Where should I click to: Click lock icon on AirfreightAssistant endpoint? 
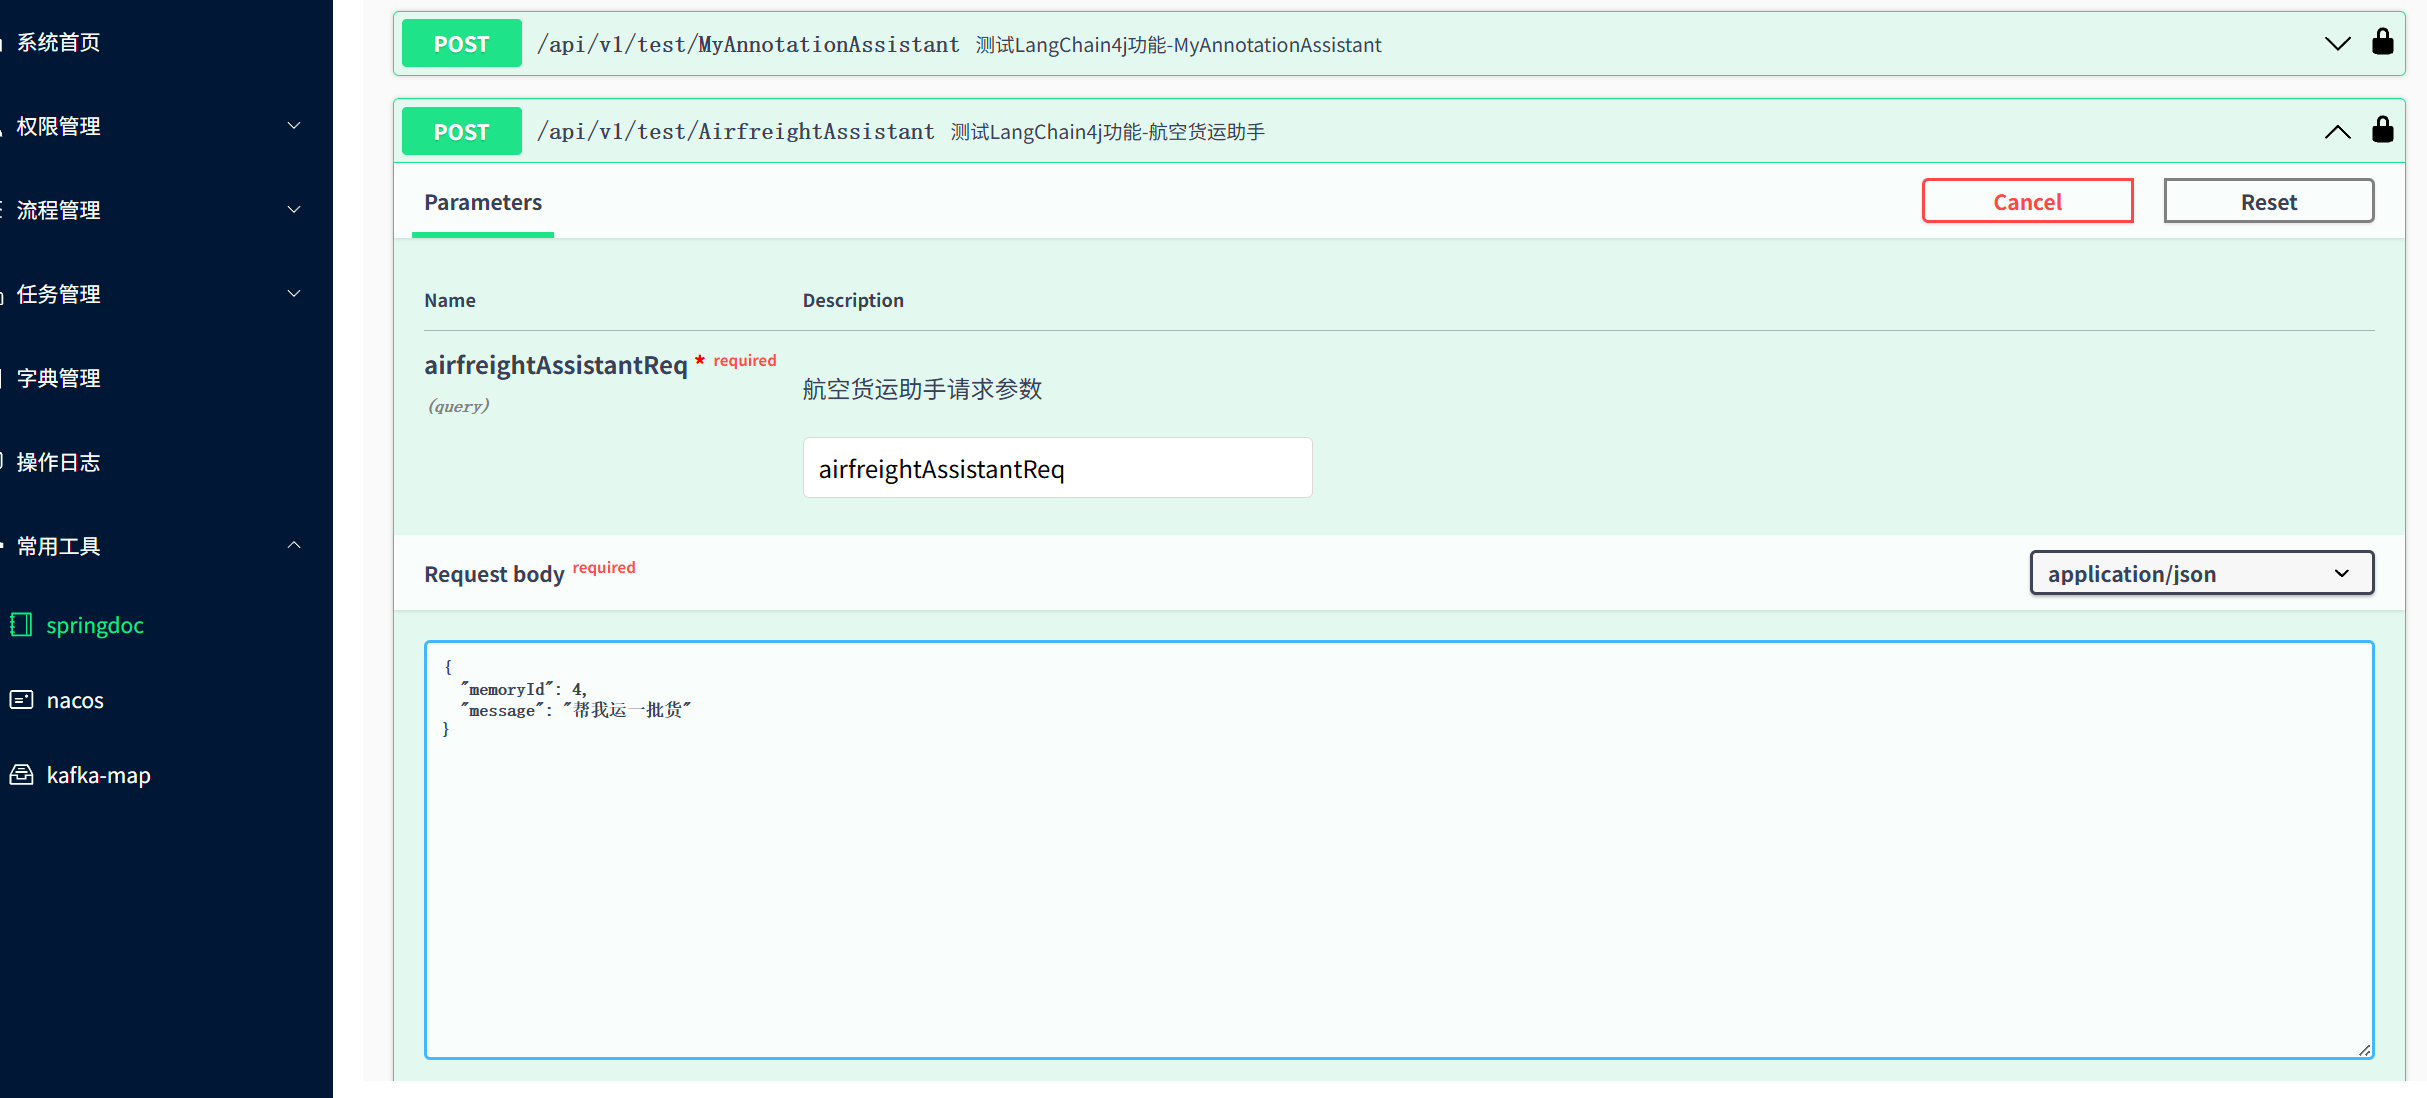coord(2382,130)
